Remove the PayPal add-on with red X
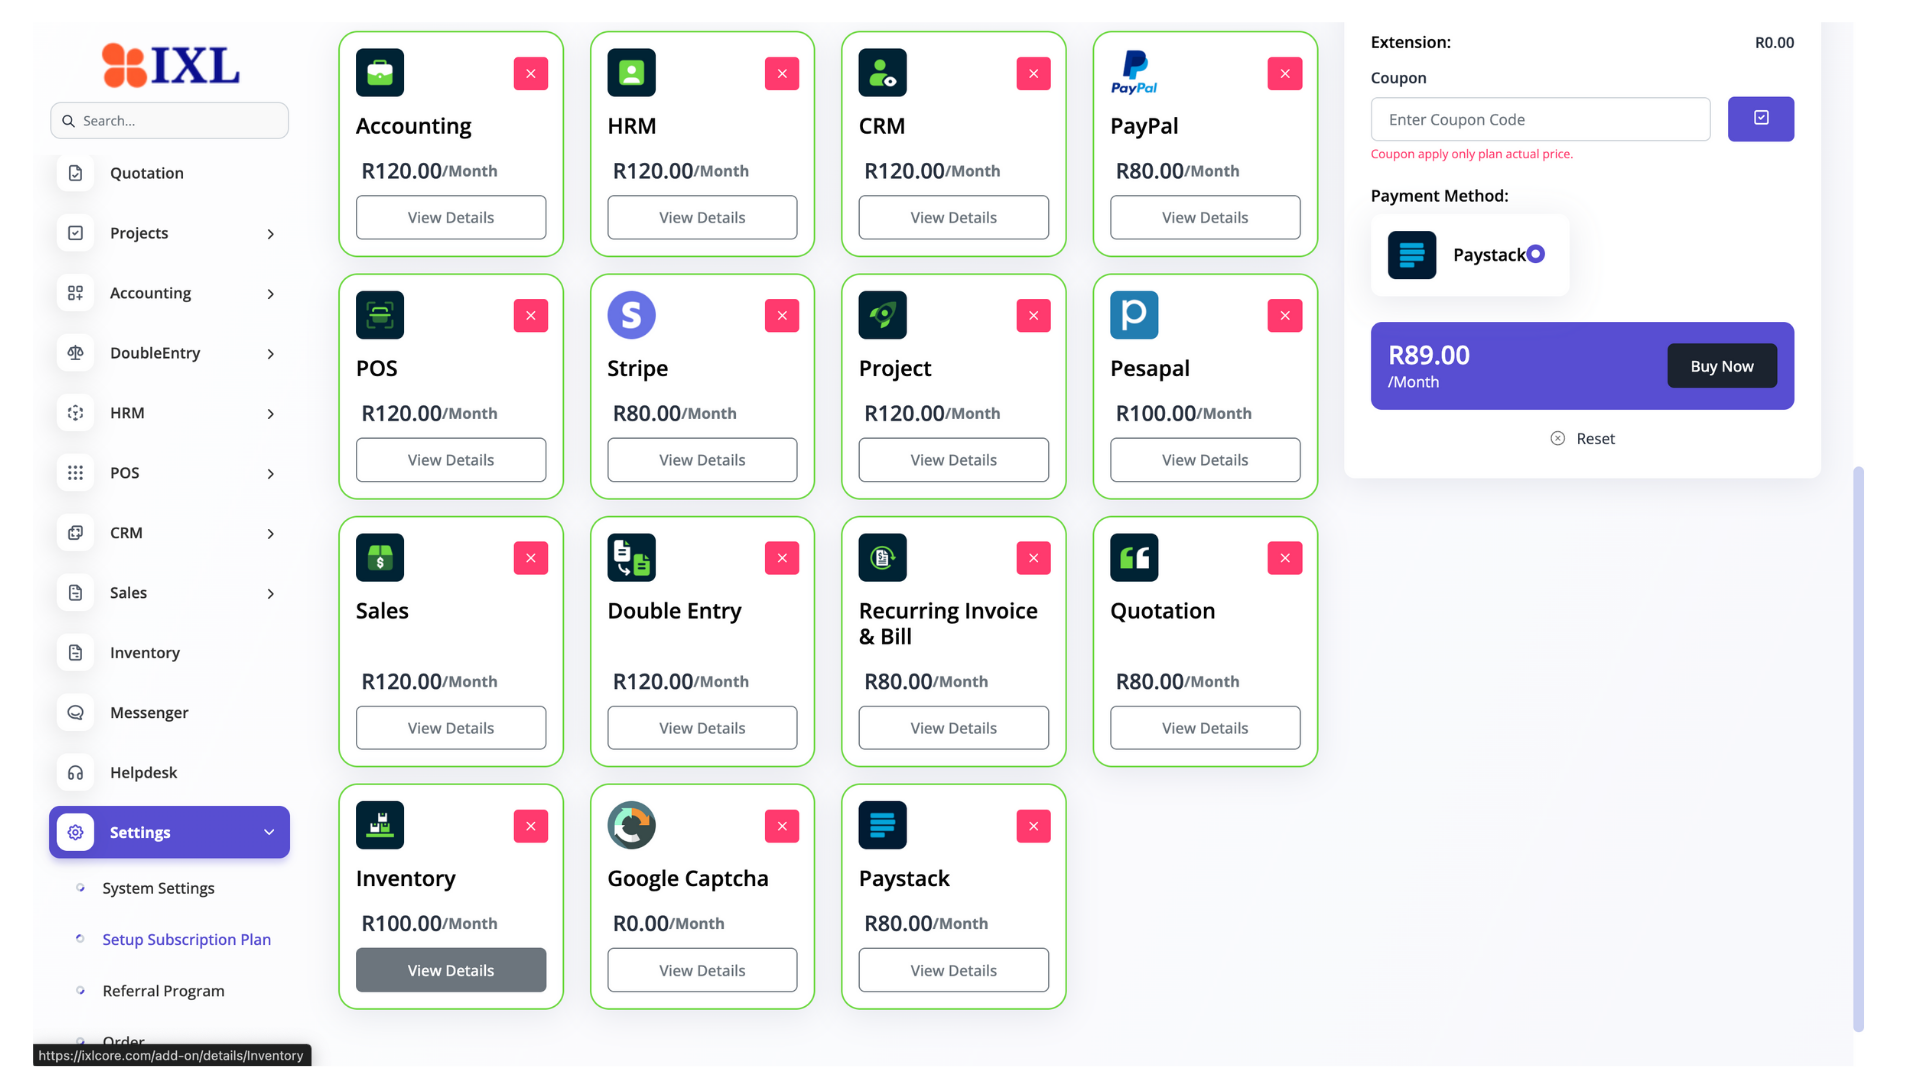This screenshot has height=1080, width=1920. (1285, 74)
